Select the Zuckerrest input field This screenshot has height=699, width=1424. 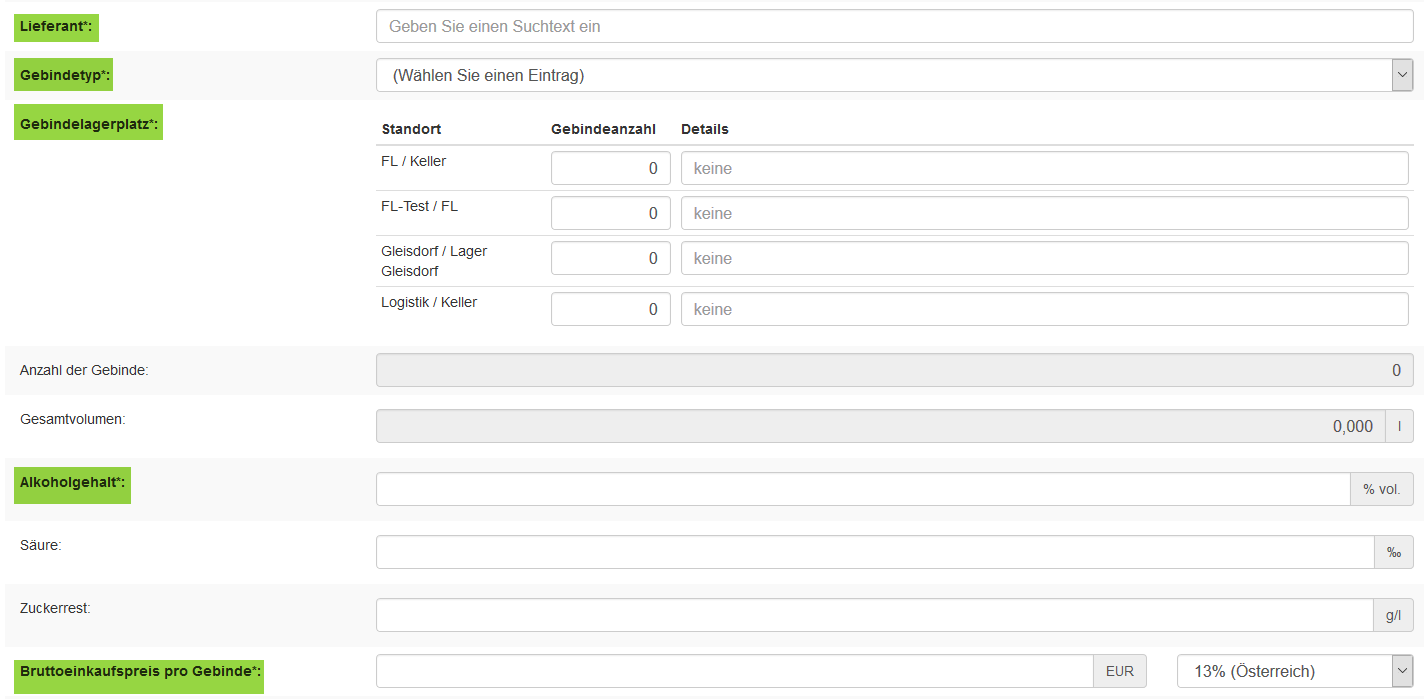click(x=875, y=615)
